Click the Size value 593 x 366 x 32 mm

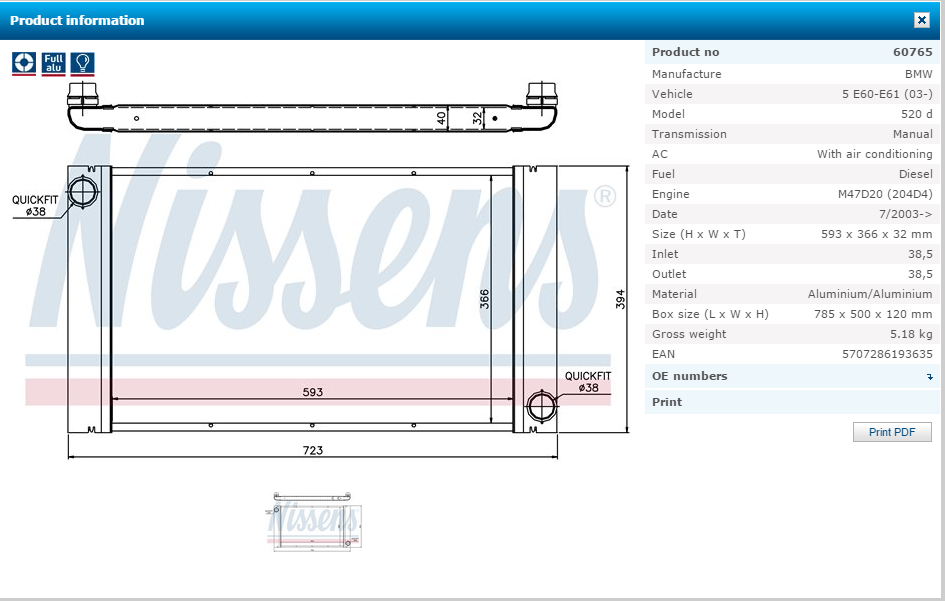[x=876, y=234]
